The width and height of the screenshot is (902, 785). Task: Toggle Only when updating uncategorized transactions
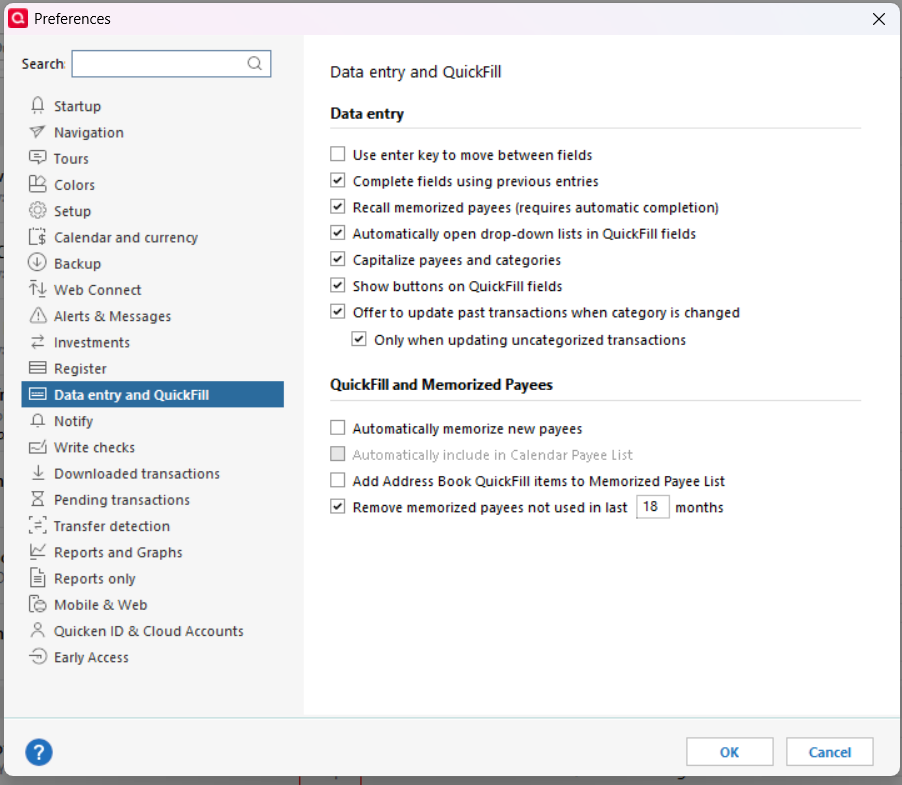tap(359, 339)
